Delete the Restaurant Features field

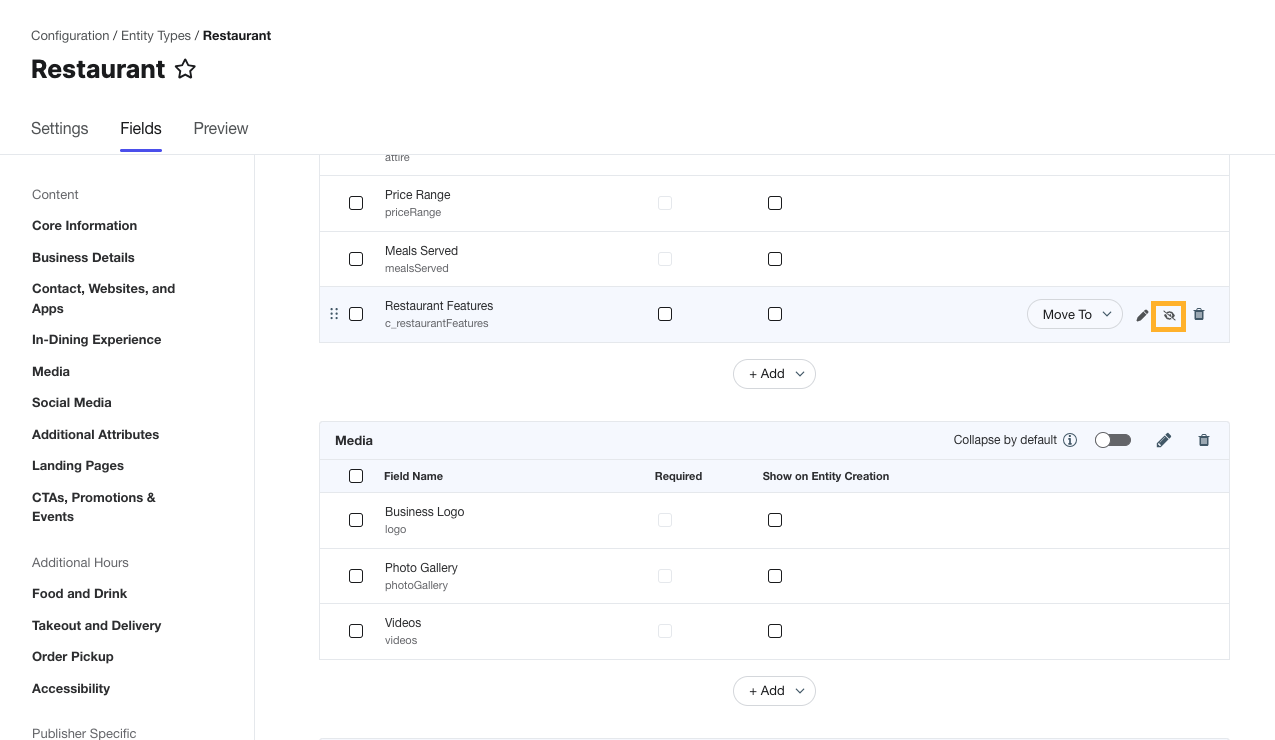pyautogui.click(x=1199, y=314)
